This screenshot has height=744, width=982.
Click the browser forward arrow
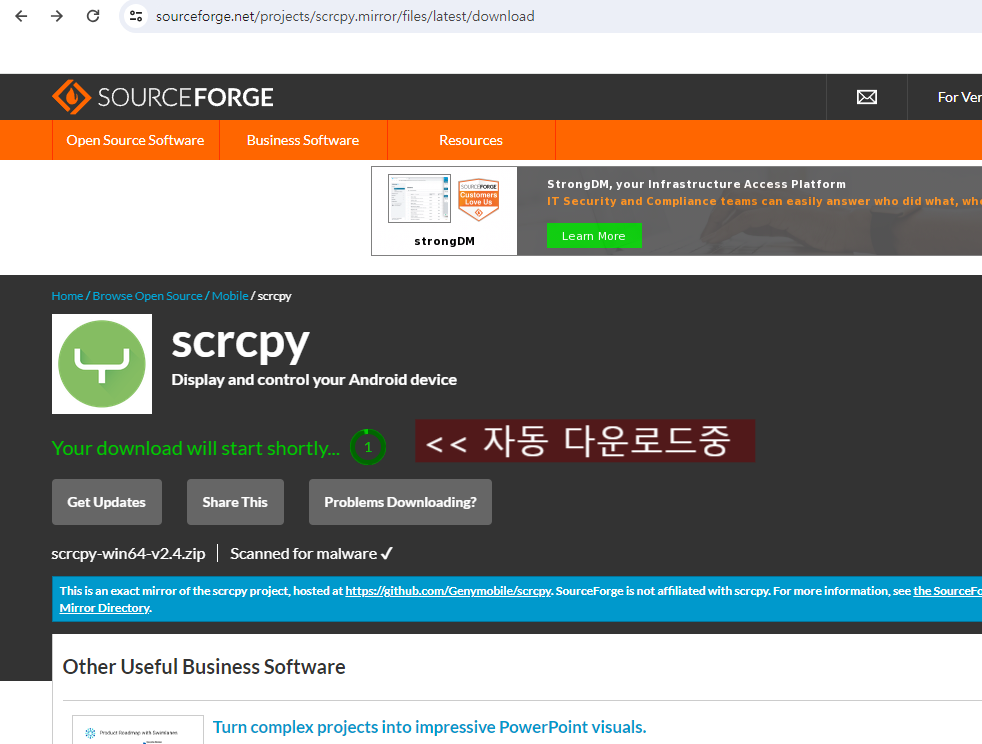(57, 16)
